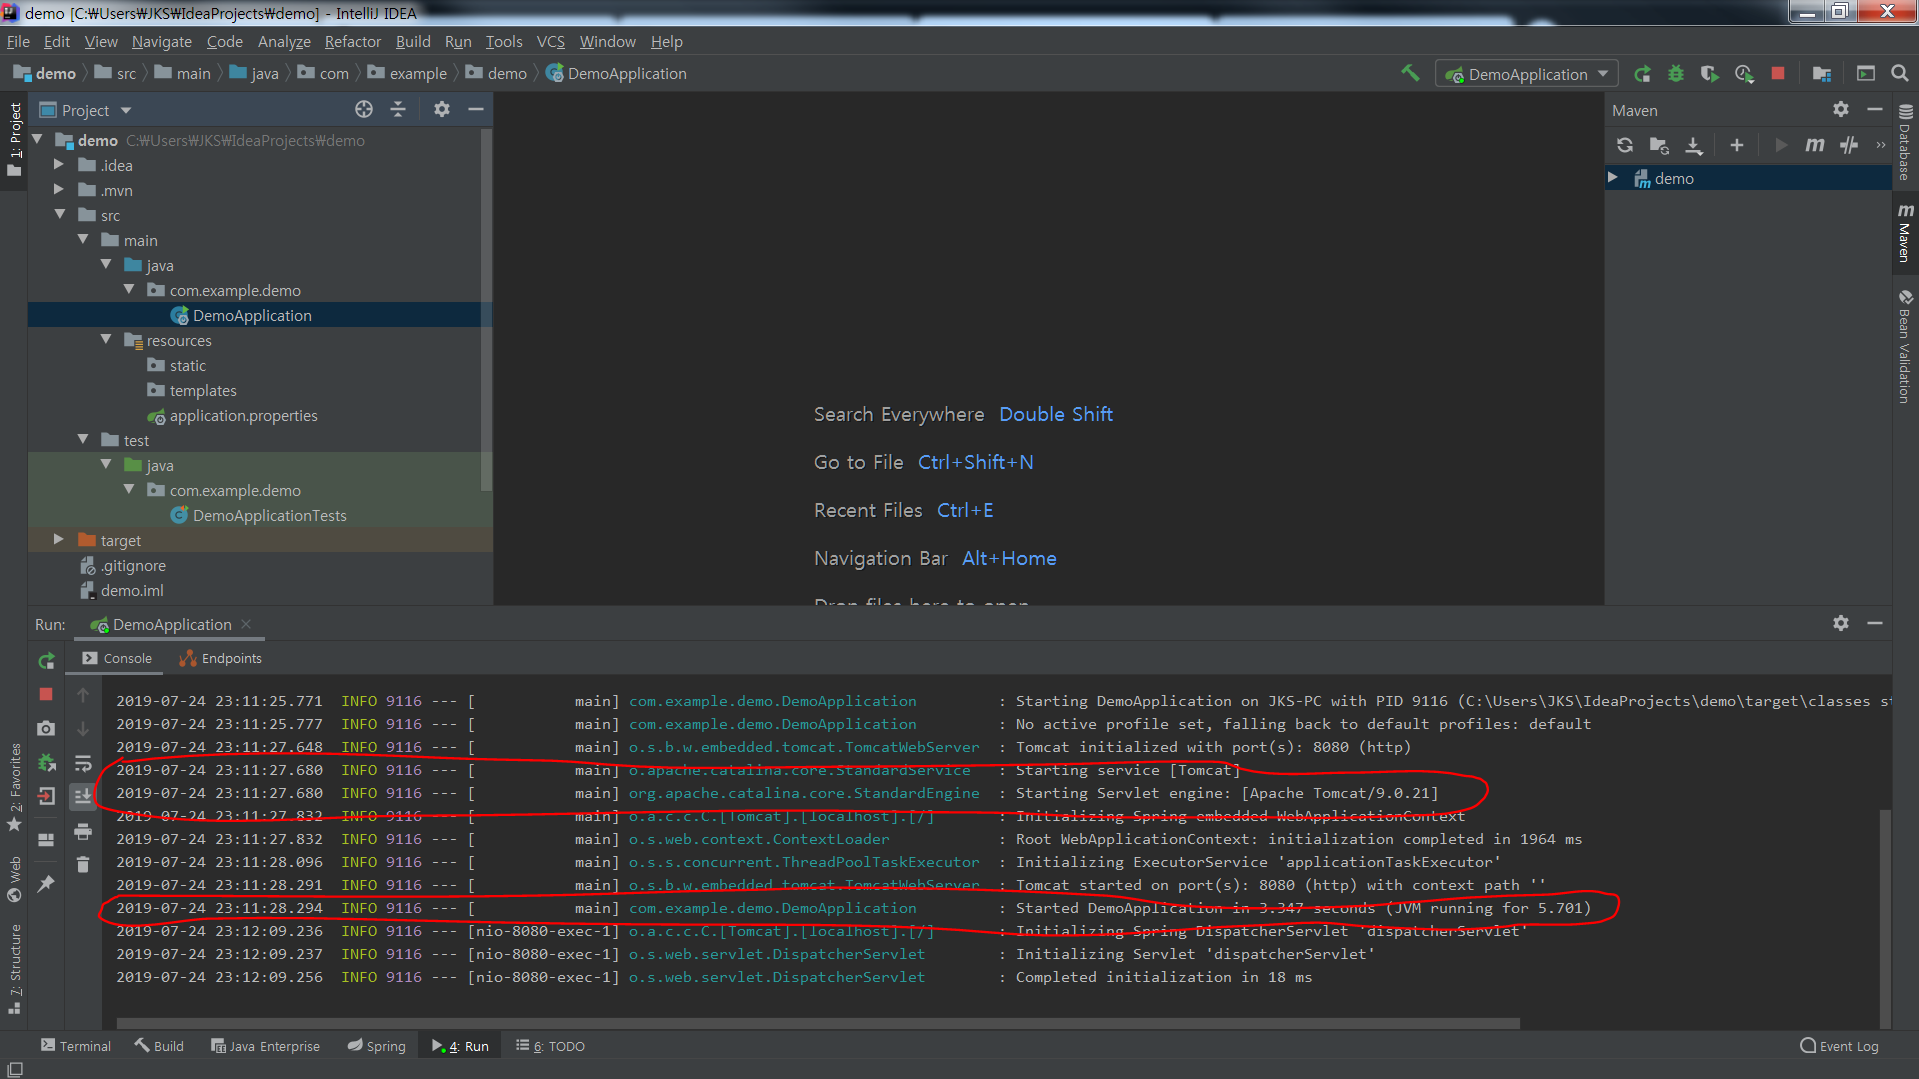Click the Stop button in top toolbar
1919x1079 pixels.
(1778, 73)
